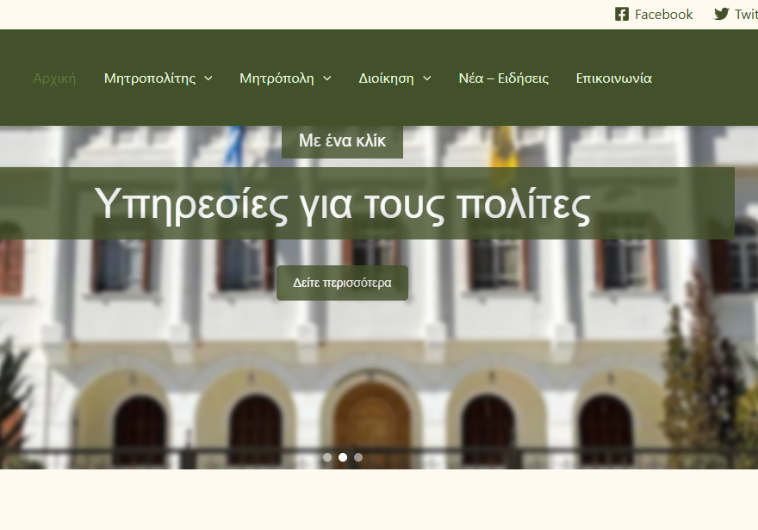
Task: Select the first slider dot
Action: pos(327,457)
